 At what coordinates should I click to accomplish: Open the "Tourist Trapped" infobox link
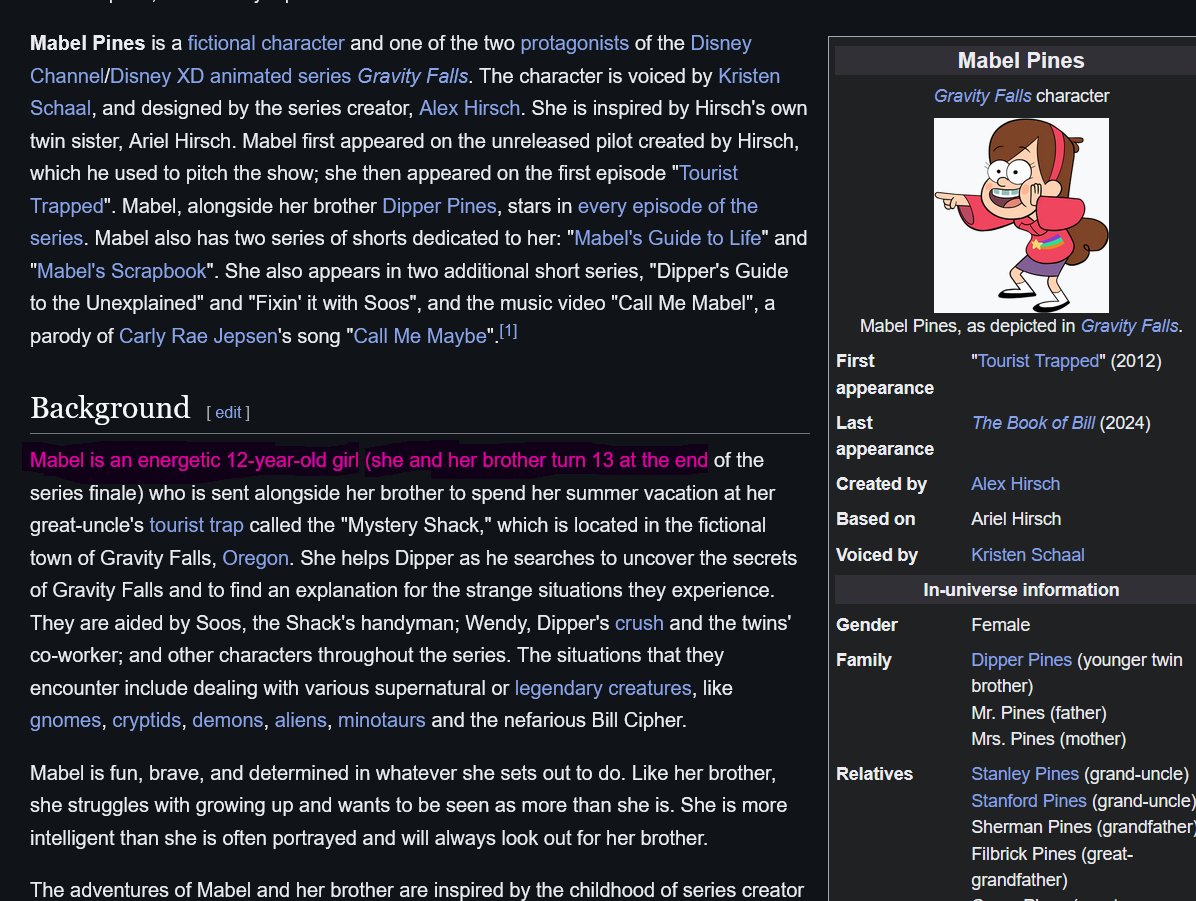[x=1038, y=361]
